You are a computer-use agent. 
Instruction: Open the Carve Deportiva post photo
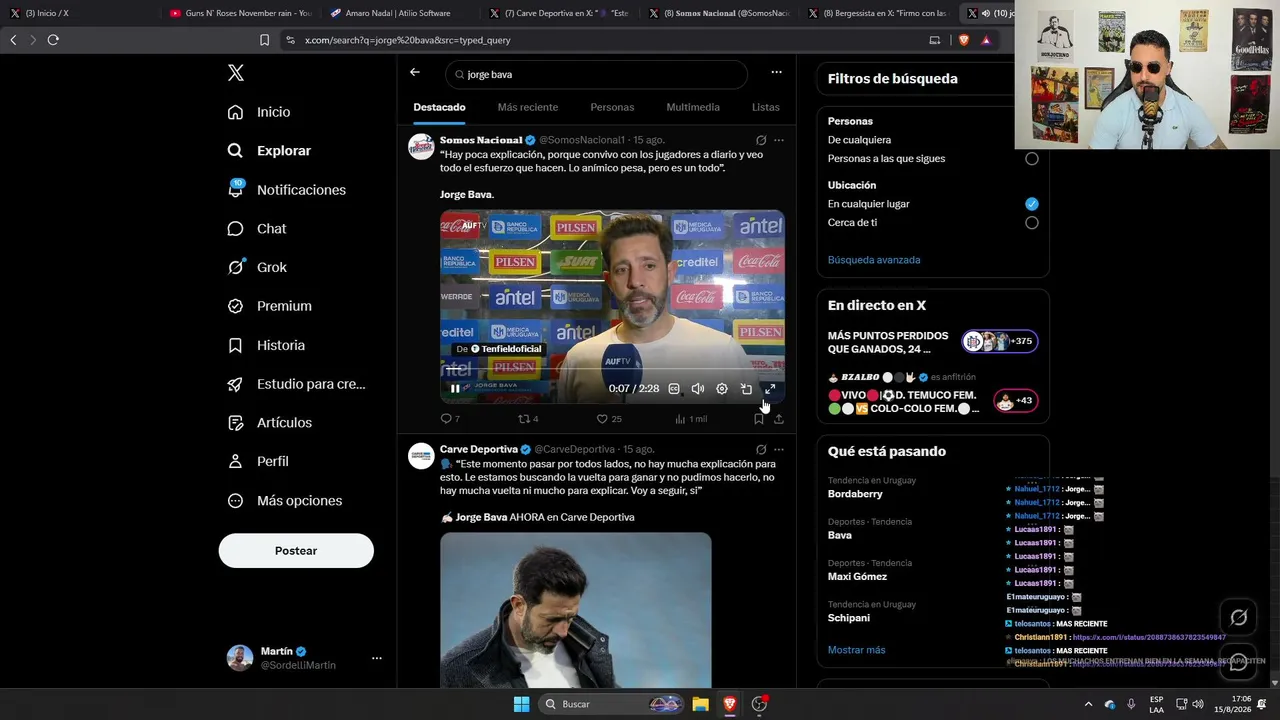[576, 610]
